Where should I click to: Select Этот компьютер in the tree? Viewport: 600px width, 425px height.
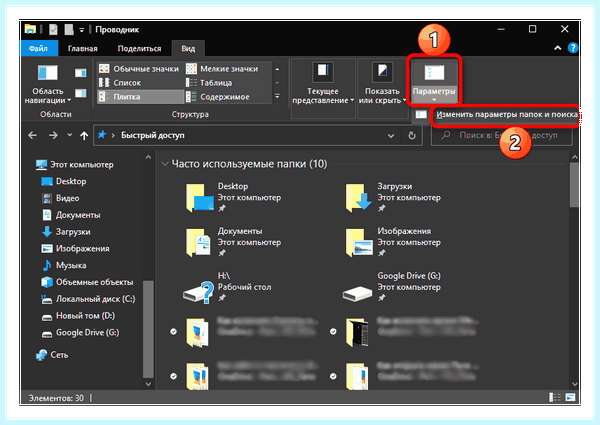pos(75,165)
